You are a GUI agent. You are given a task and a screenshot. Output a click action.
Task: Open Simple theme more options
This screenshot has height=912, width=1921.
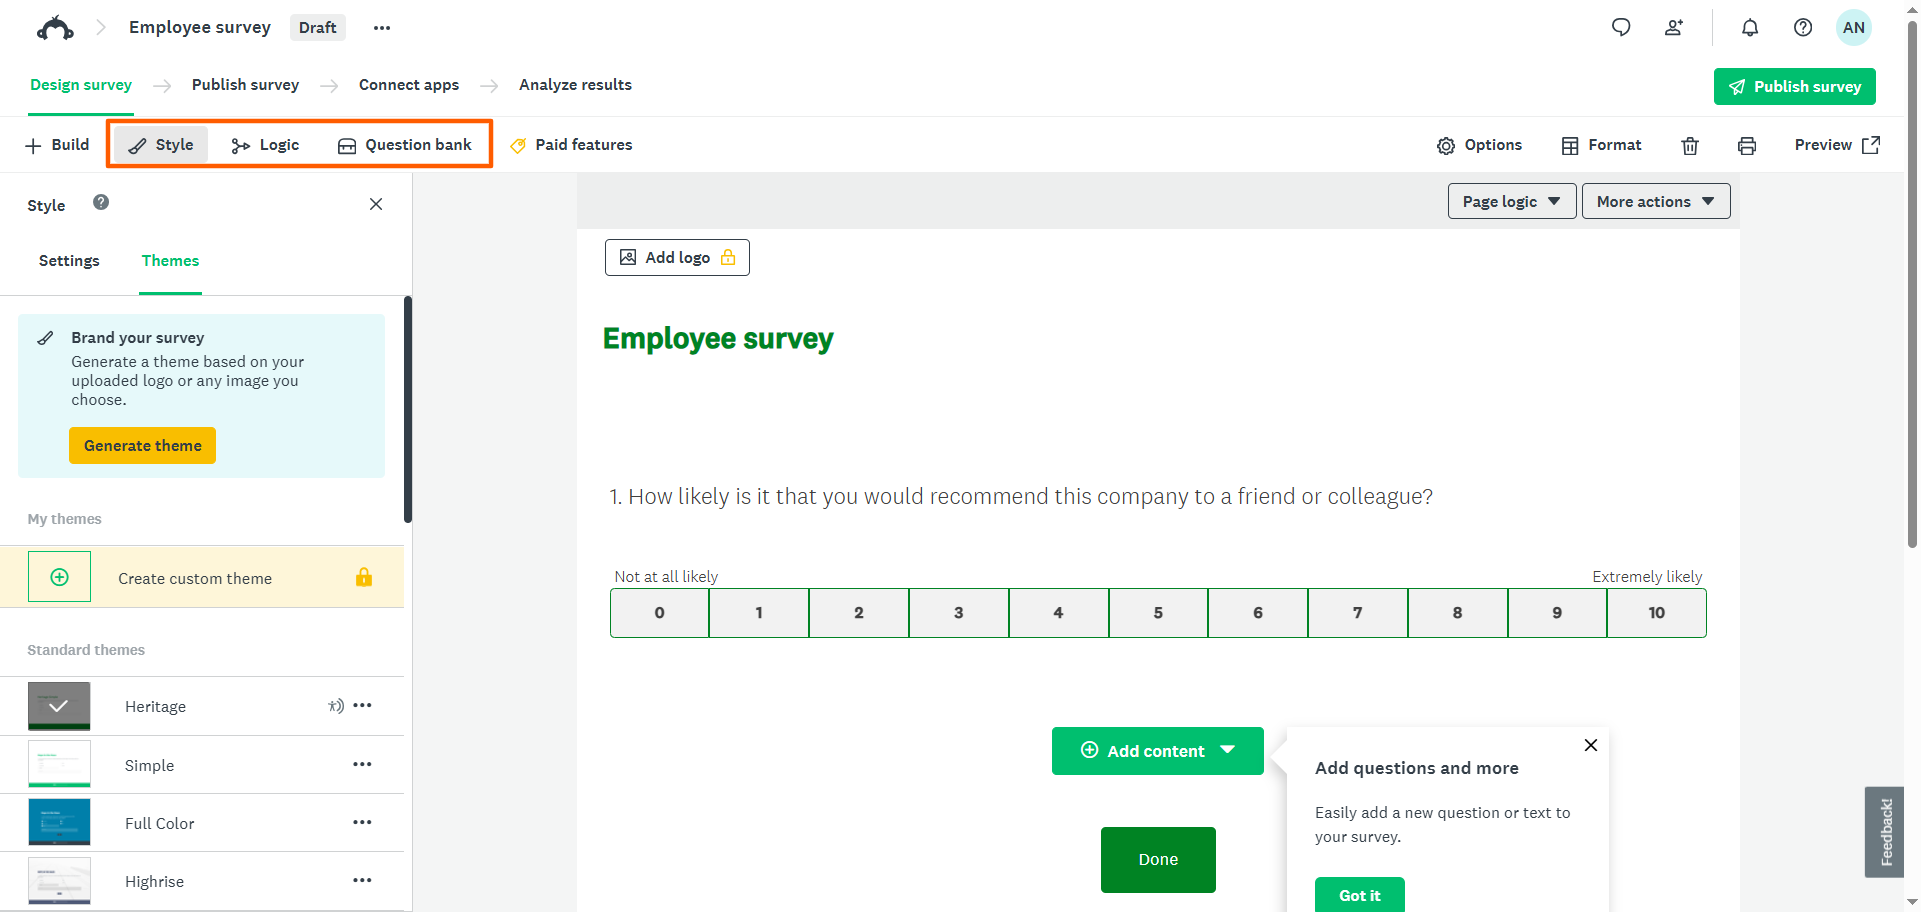coord(362,764)
